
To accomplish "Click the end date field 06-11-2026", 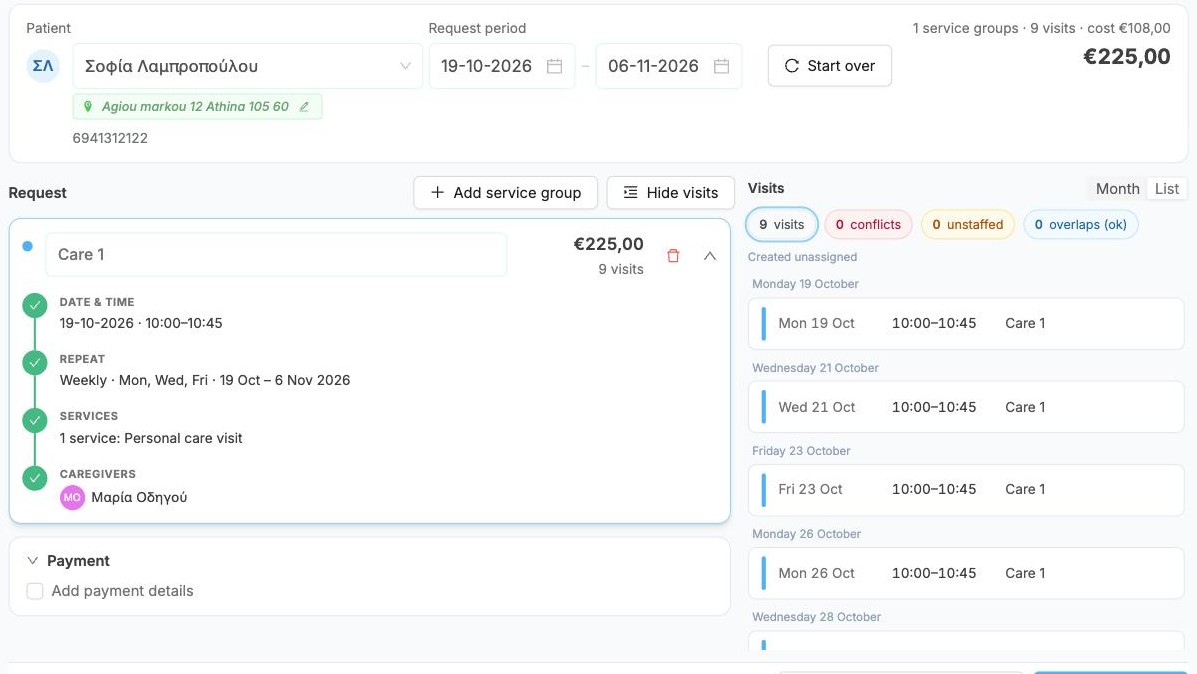I will pos(669,66).
